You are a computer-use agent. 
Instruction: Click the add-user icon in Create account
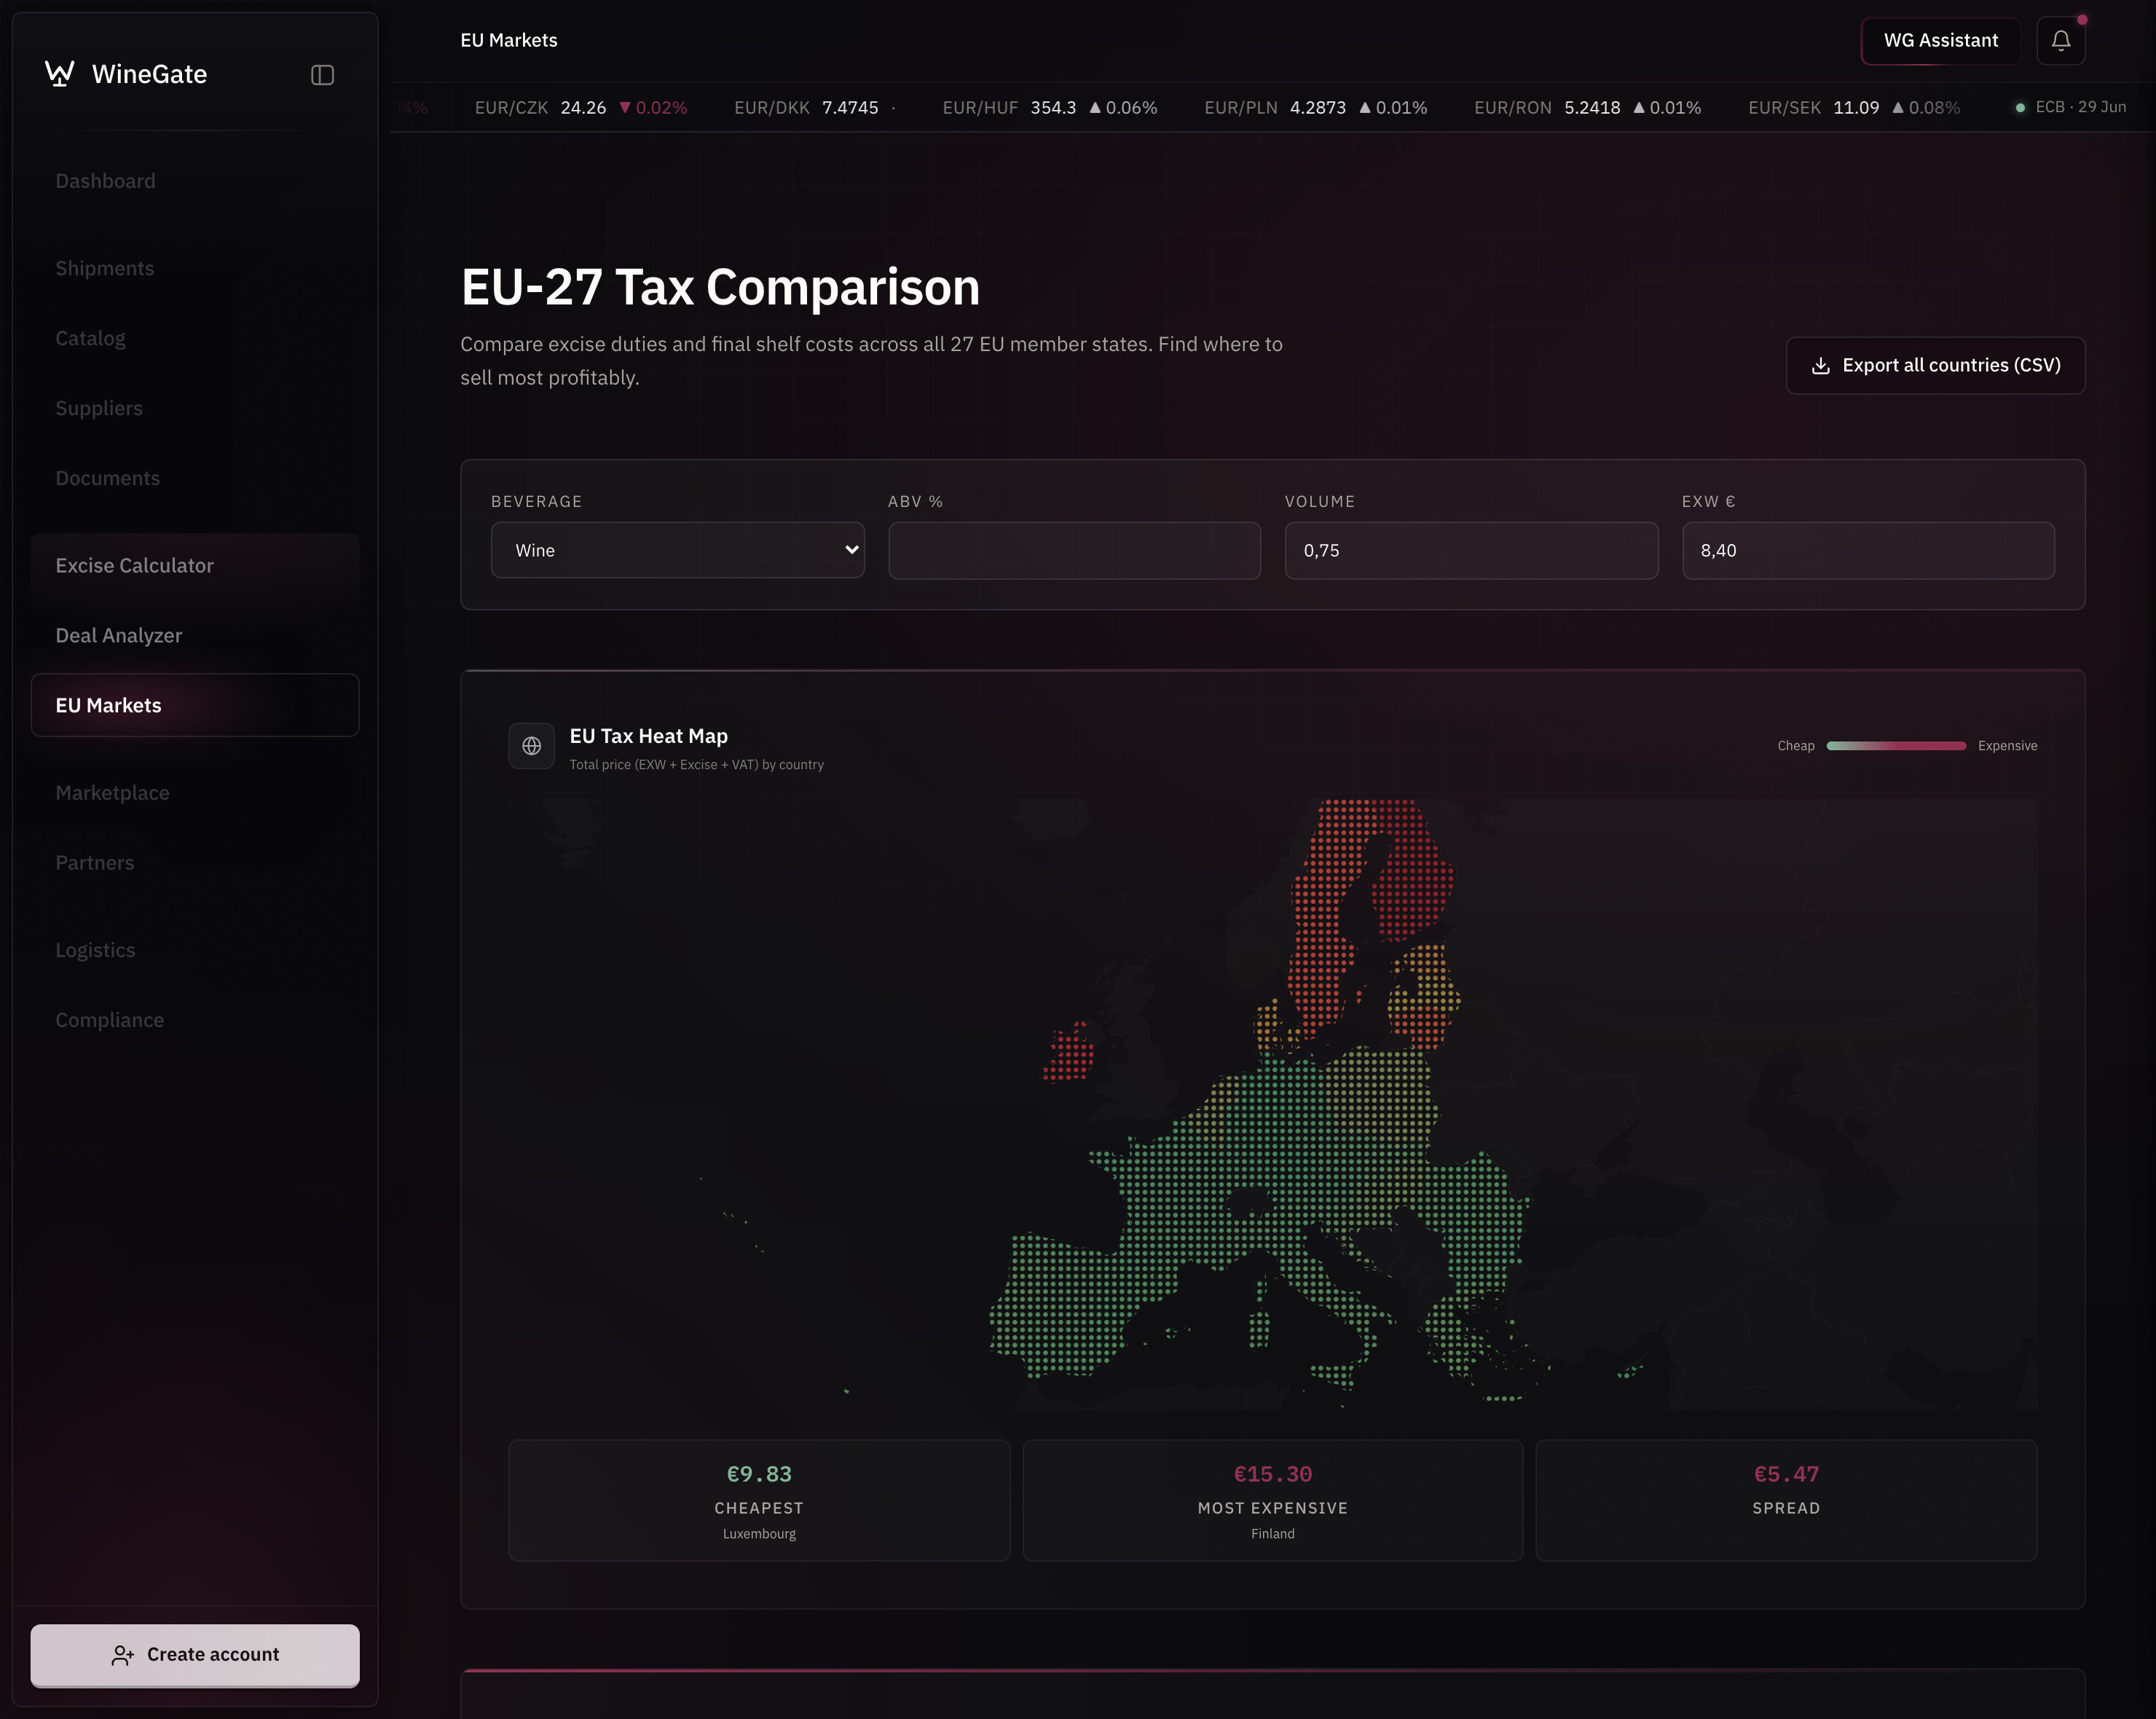click(122, 1655)
